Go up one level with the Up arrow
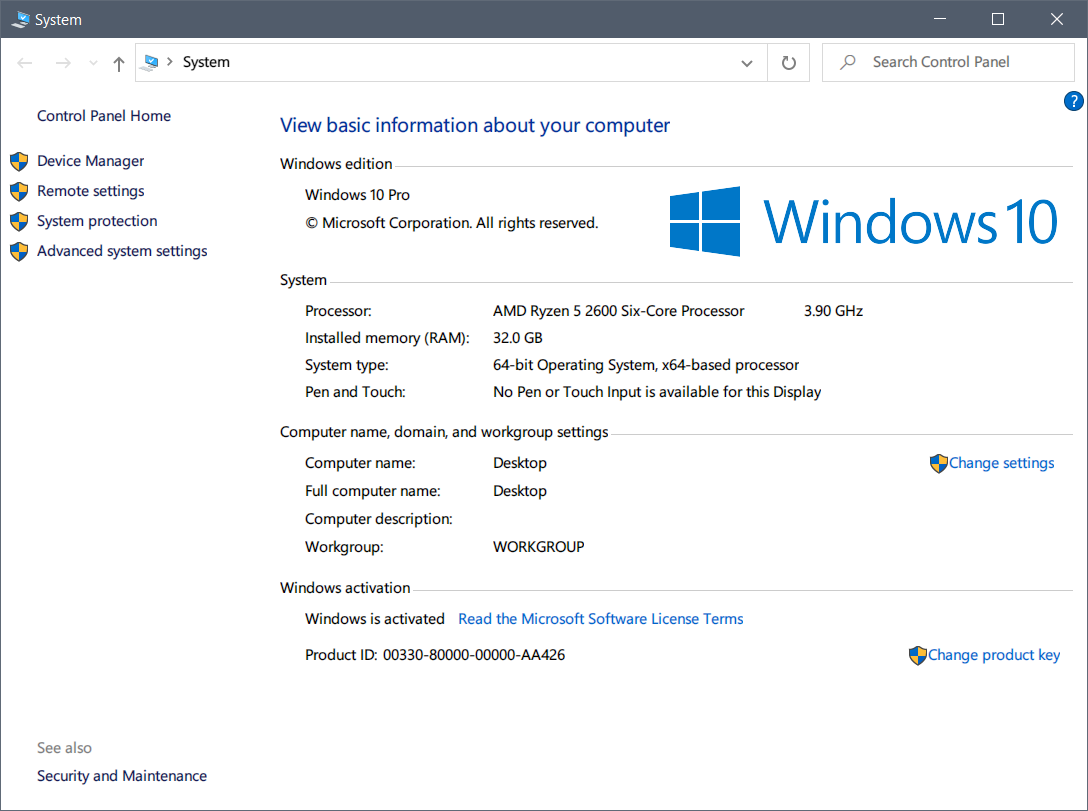Viewport: 1088px width, 811px height. [x=119, y=64]
